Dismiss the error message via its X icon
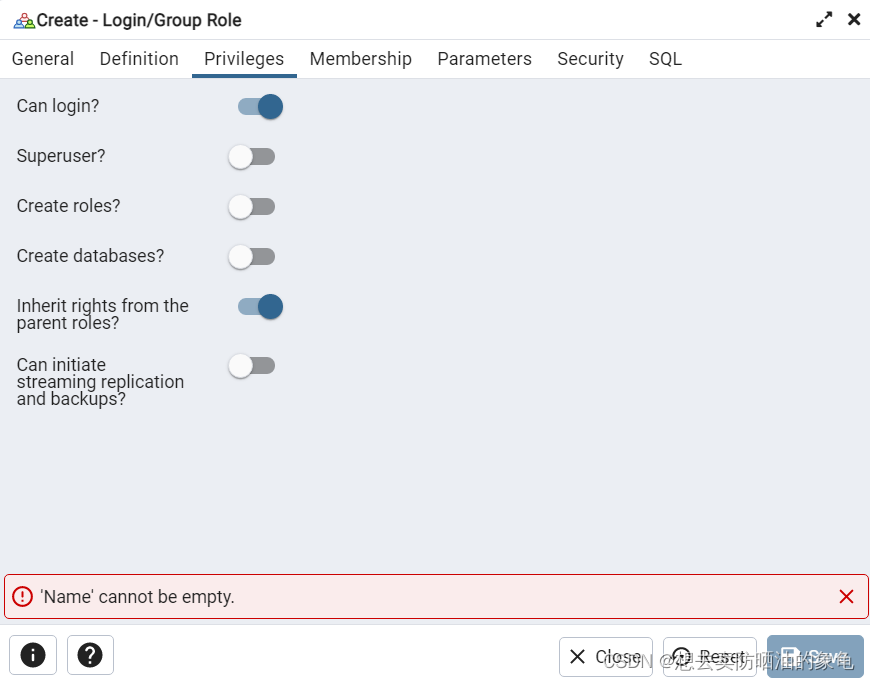Screen dimensions: 870x680 tap(846, 596)
